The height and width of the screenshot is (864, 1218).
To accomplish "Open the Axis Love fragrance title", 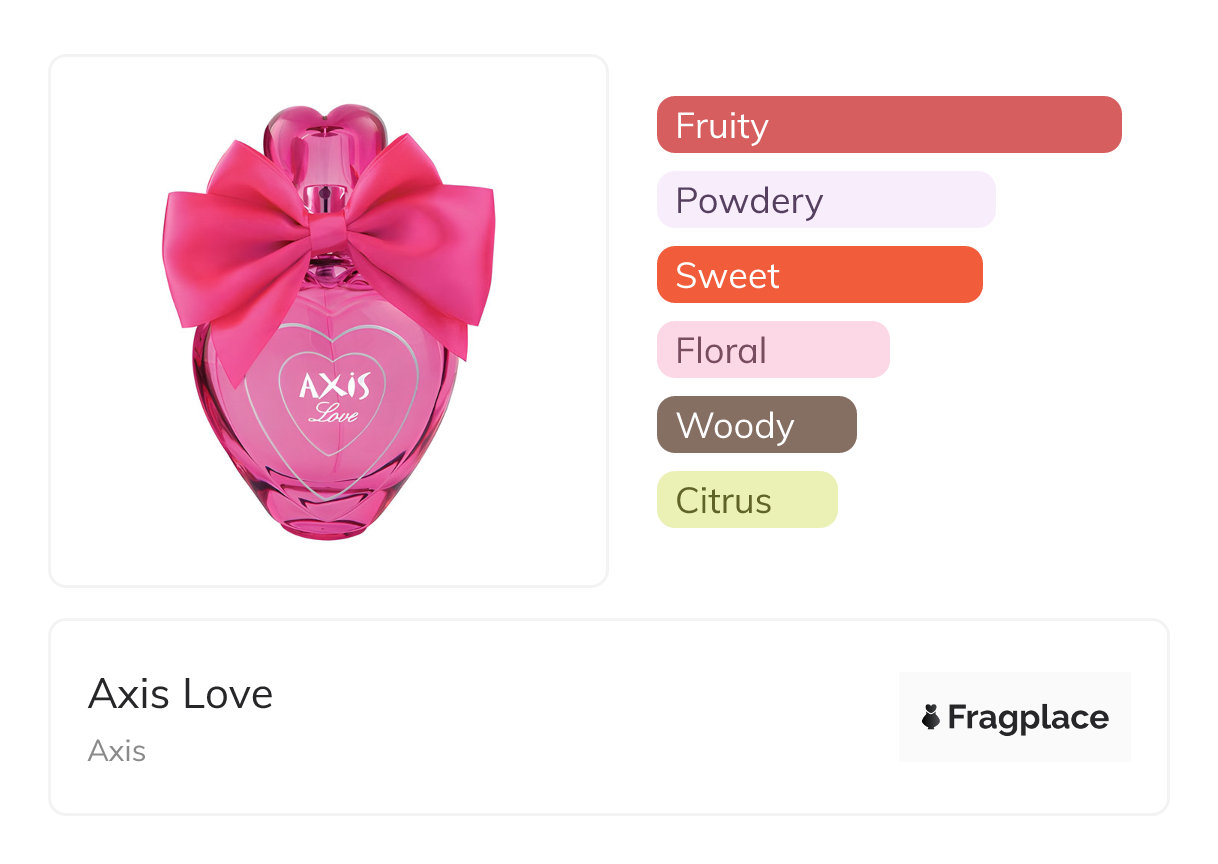I will [181, 694].
